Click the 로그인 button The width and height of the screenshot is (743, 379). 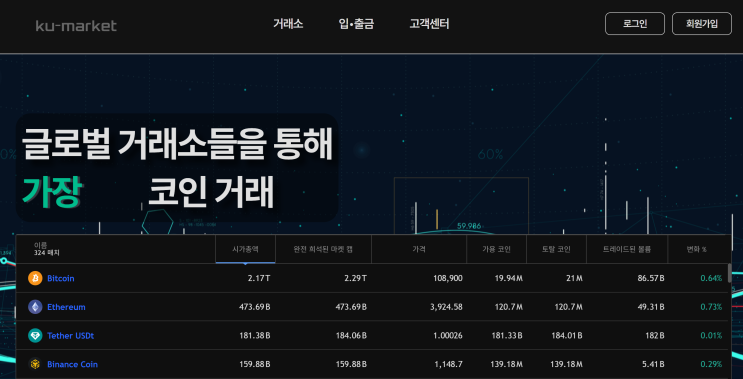coord(635,24)
